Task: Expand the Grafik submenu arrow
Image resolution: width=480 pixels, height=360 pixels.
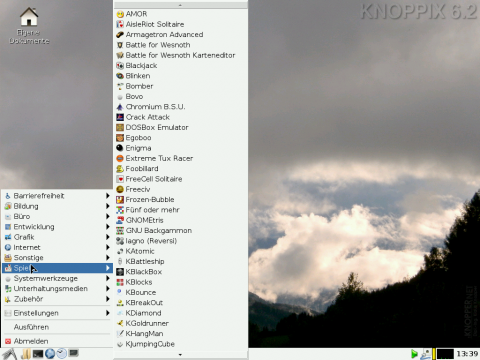Action: [x=108, y=237]
